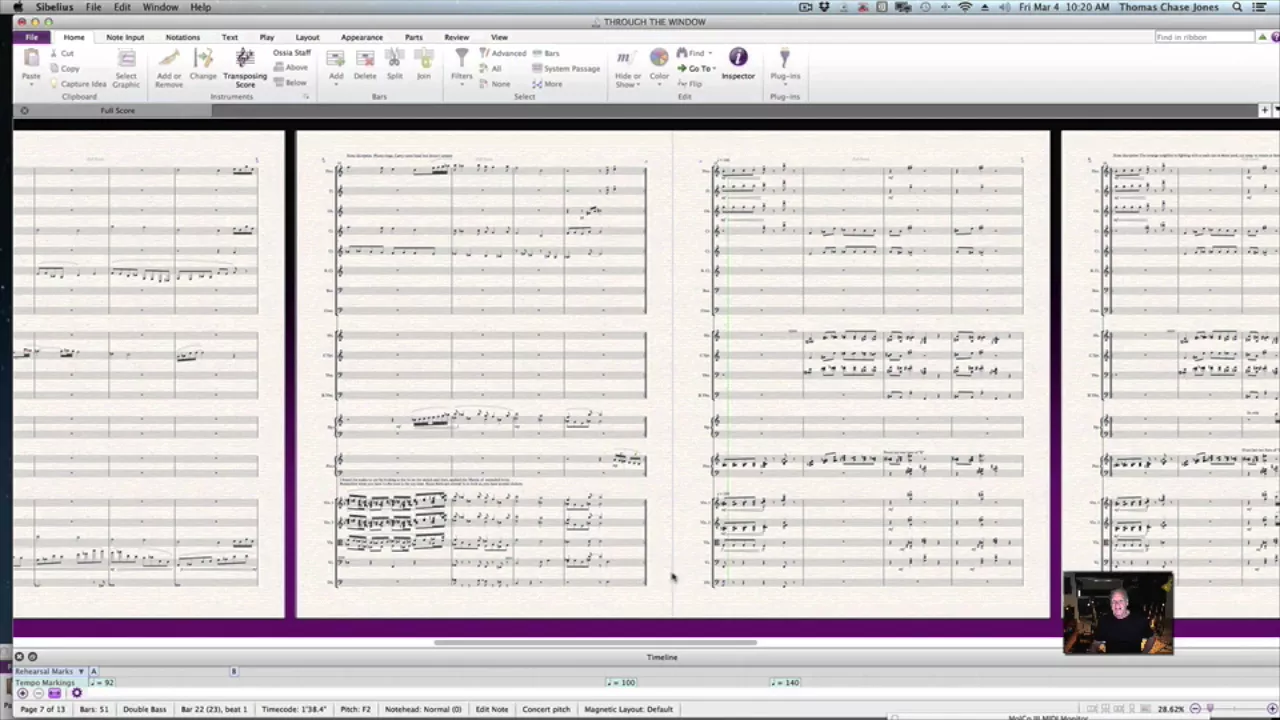Toggle the purple timeline view icon
This screenshot has height=720, width=1280.
pos(54,693)
